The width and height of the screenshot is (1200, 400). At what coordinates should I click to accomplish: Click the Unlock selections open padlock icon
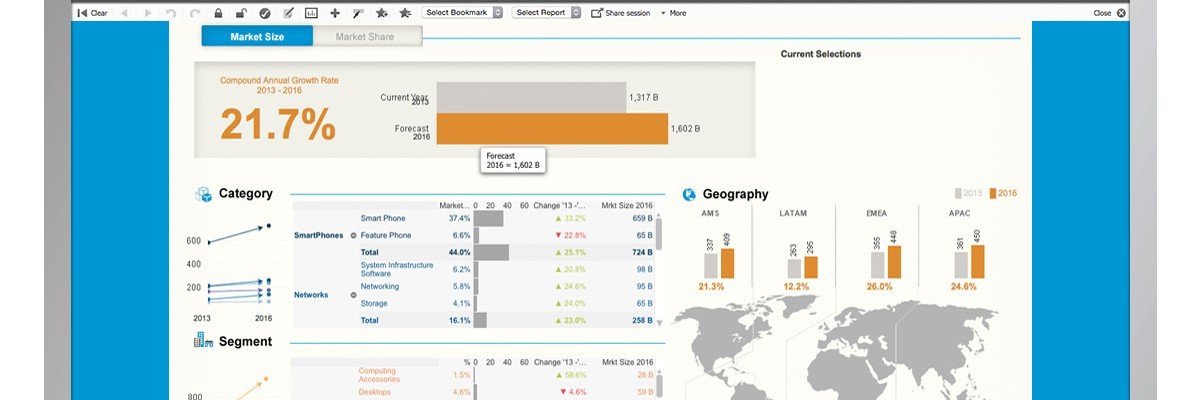click(241, 13)
